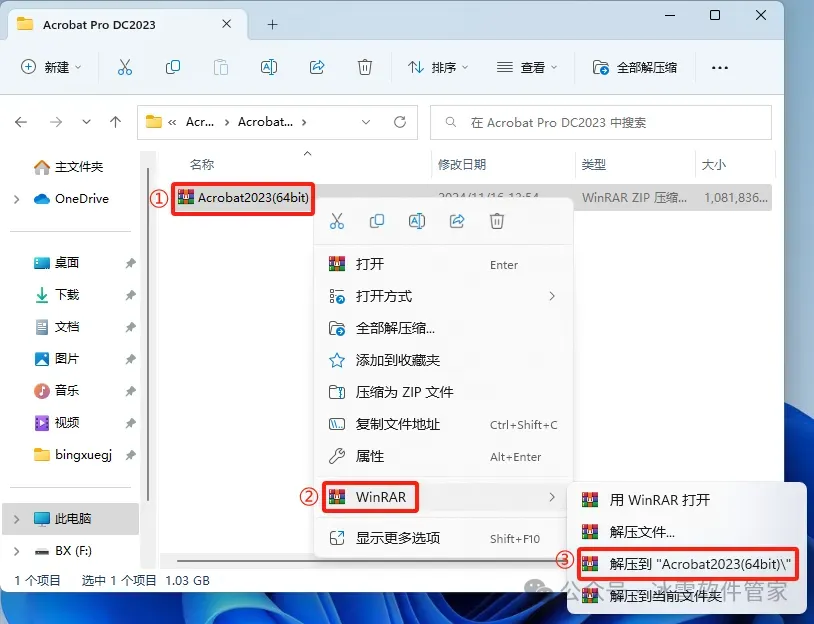Click the 全部解压缩 toolbar button

pyautogui.click(x=634, y=67)
